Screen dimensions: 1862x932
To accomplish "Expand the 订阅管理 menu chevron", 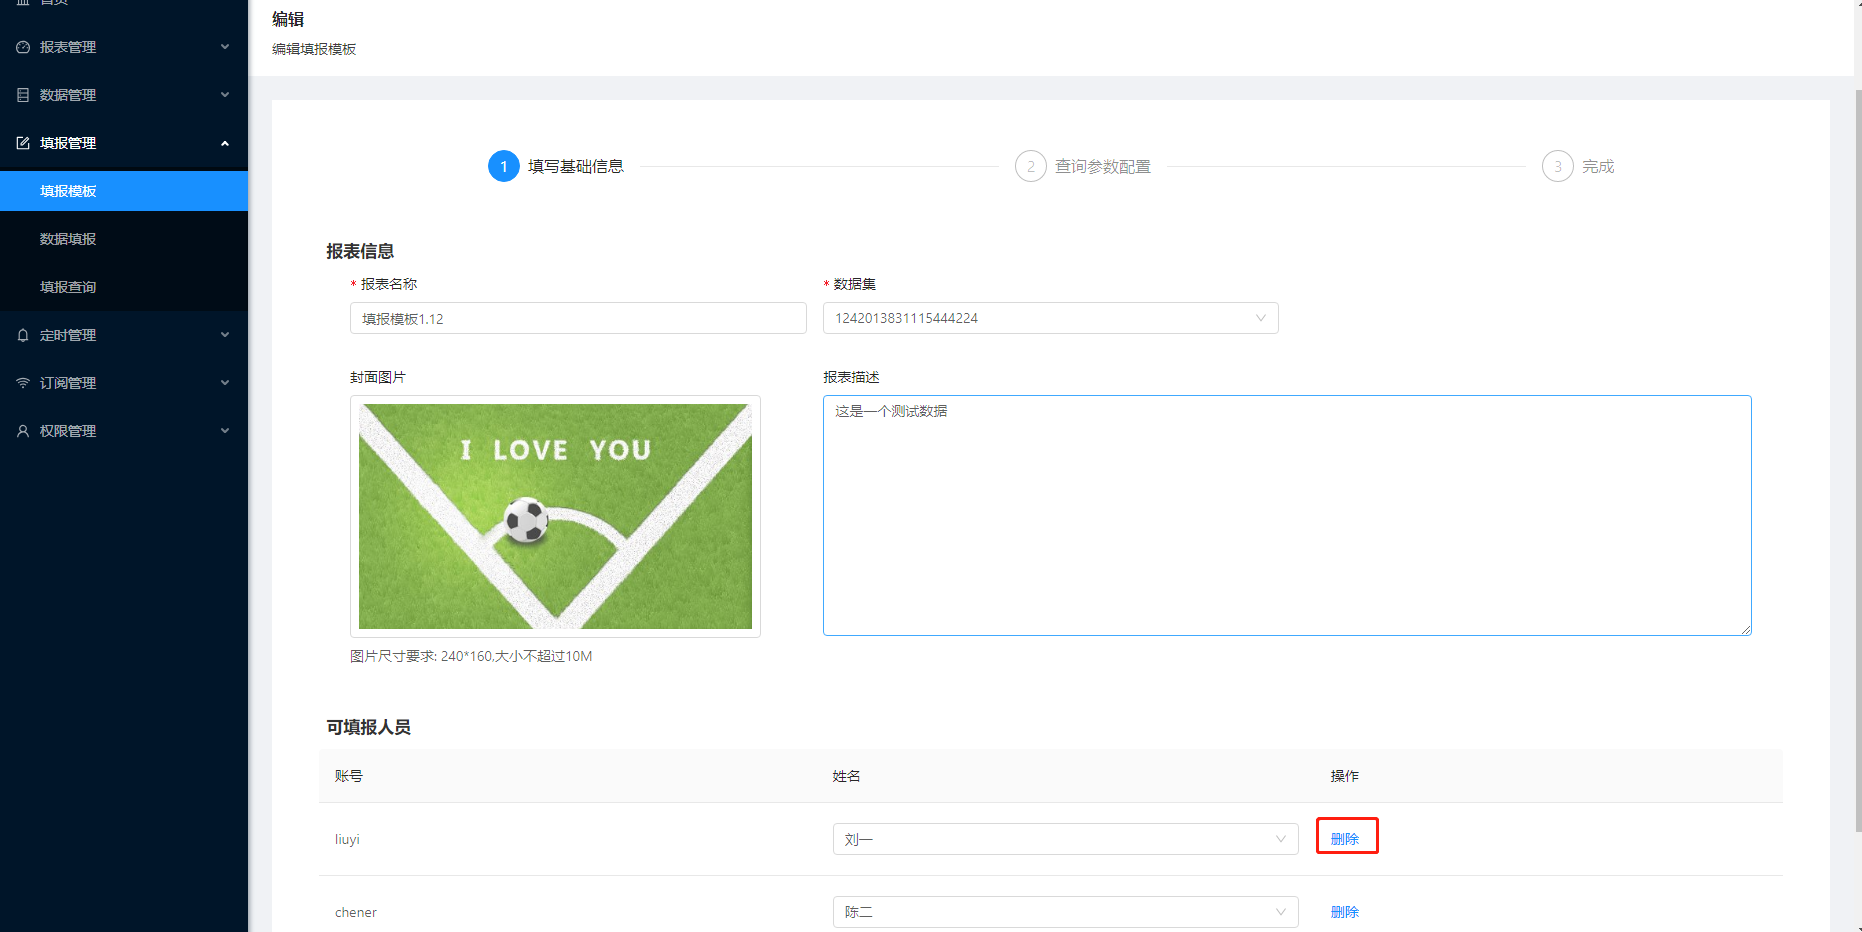I will pyautogui.click(x=225, y=383).
